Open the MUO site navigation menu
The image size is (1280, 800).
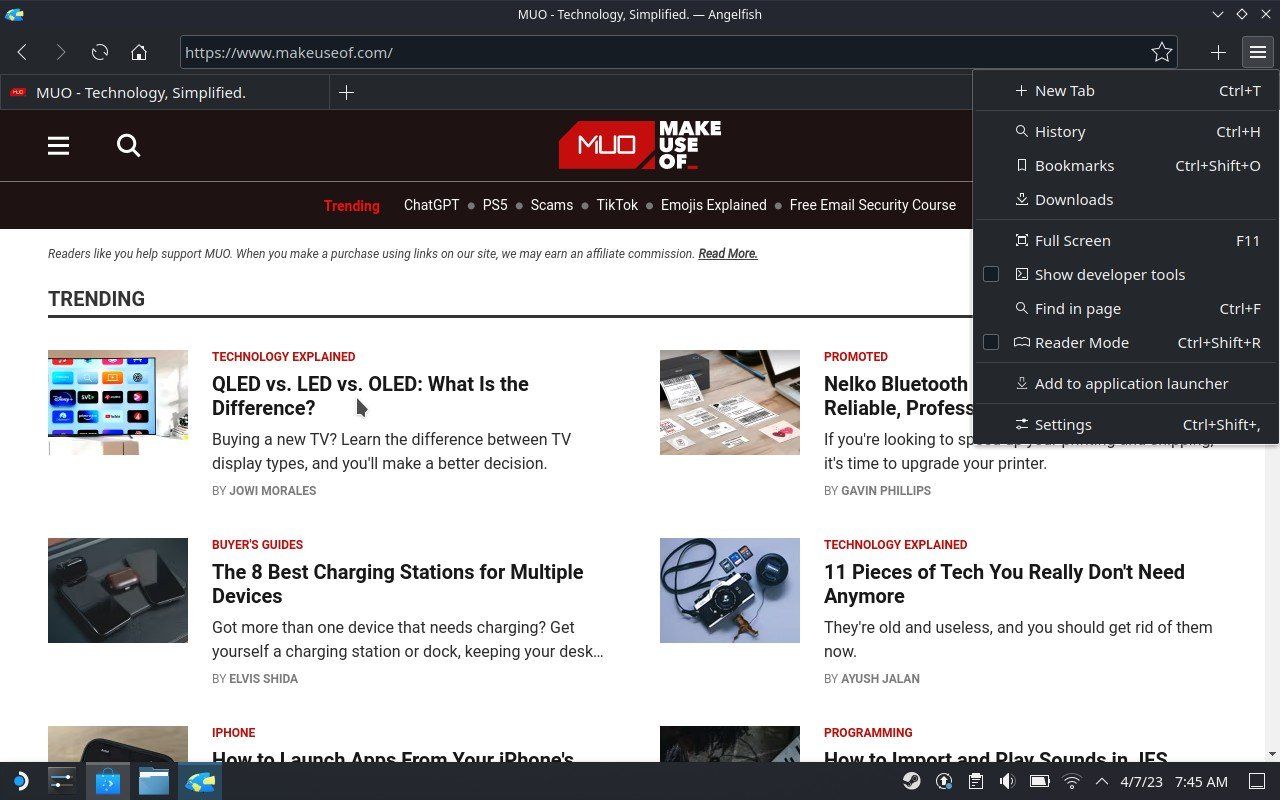58,146
